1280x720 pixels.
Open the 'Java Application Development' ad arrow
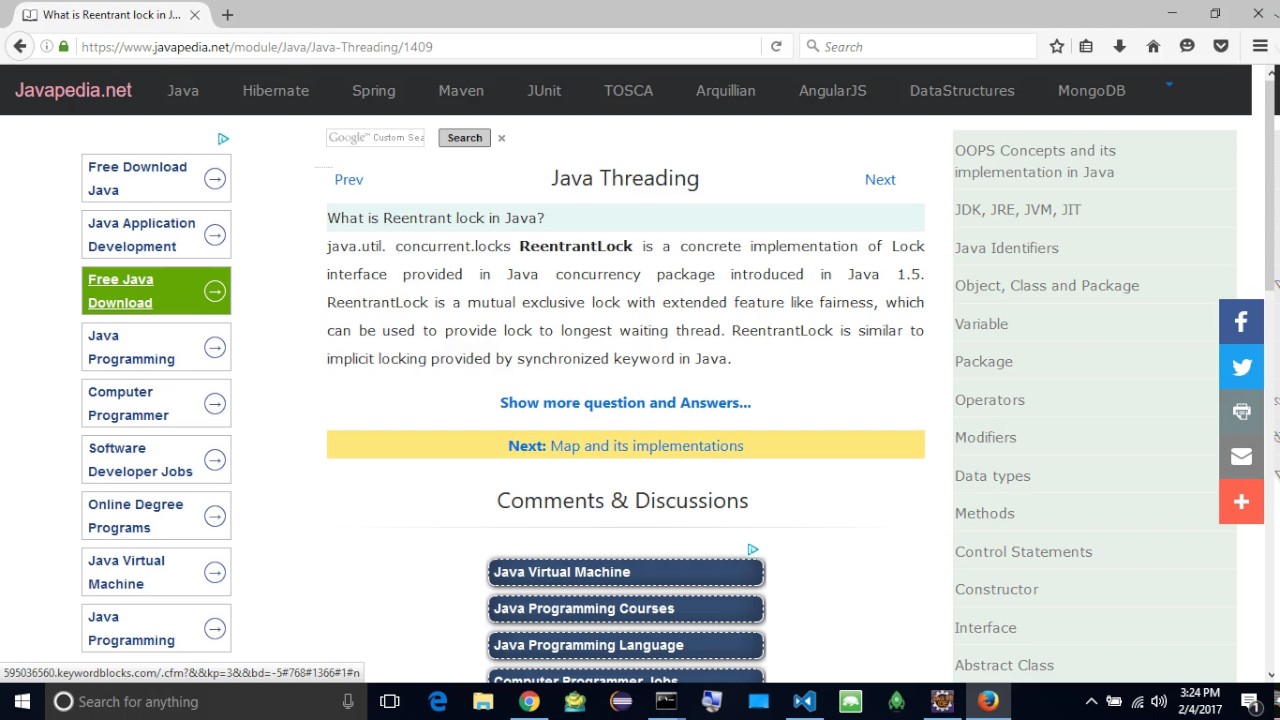215,235
